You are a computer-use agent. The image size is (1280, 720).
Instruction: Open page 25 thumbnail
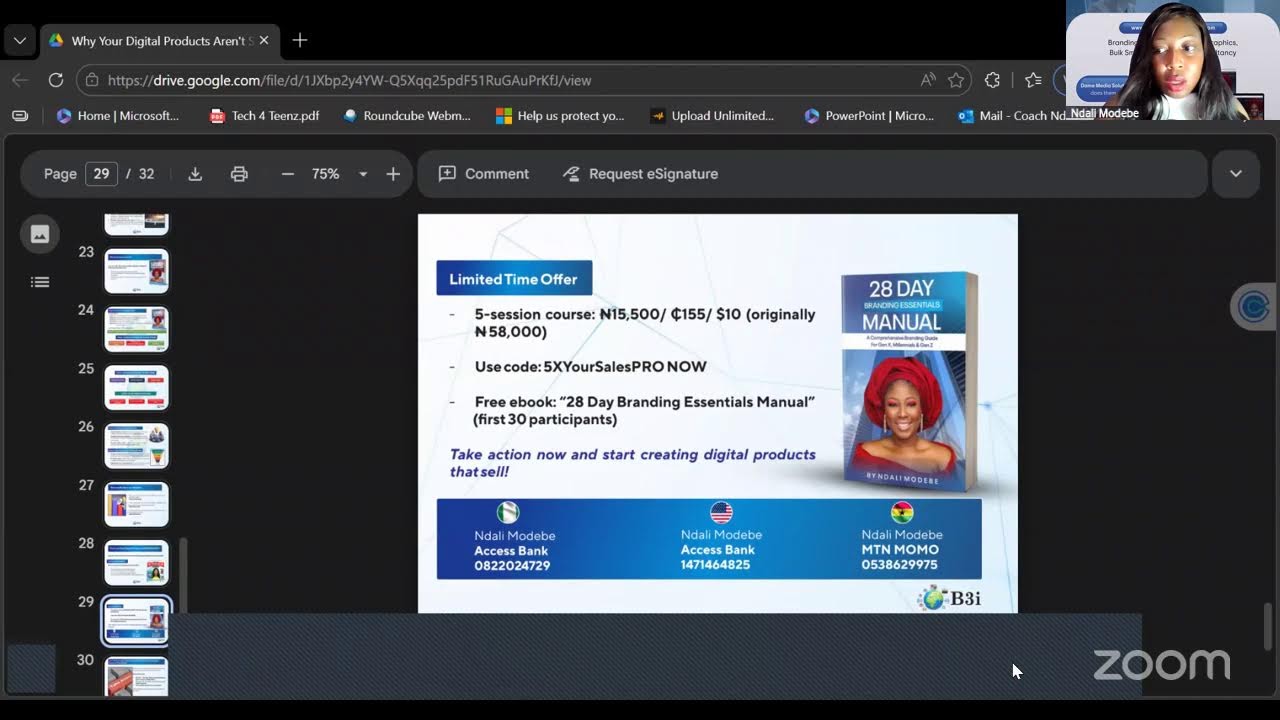136,388
